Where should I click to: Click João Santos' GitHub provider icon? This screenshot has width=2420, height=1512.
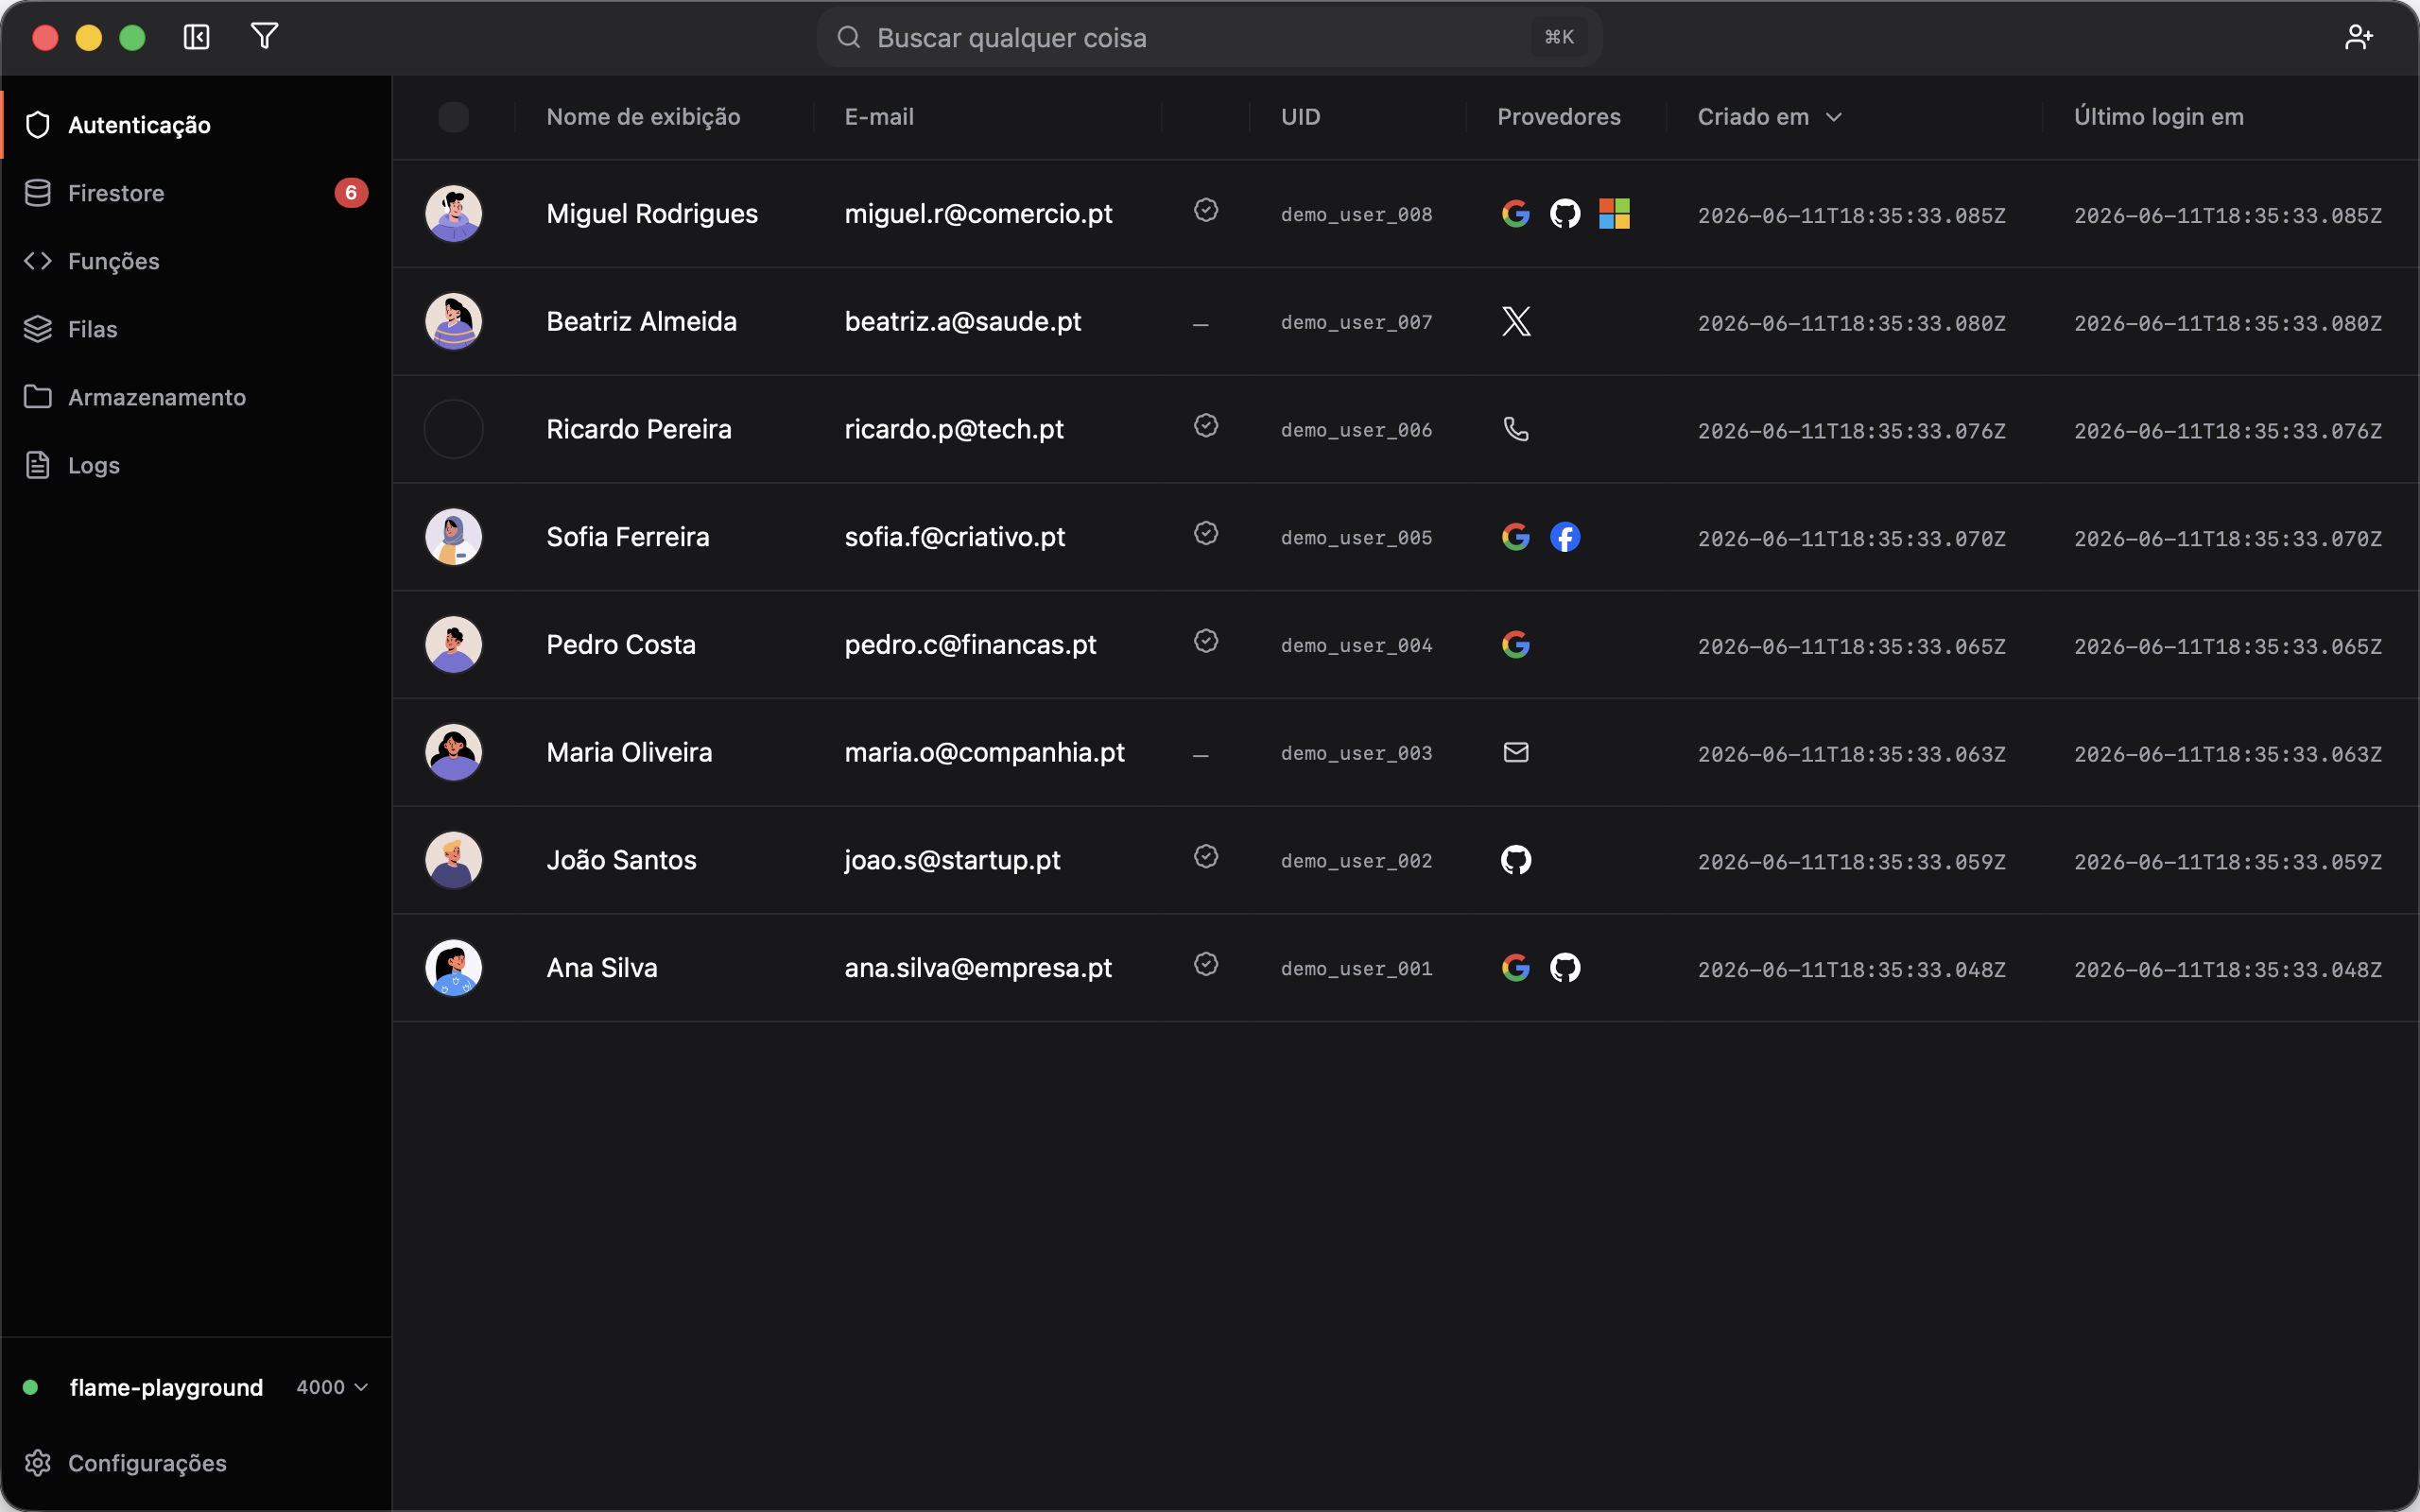tap(1516, 860)
